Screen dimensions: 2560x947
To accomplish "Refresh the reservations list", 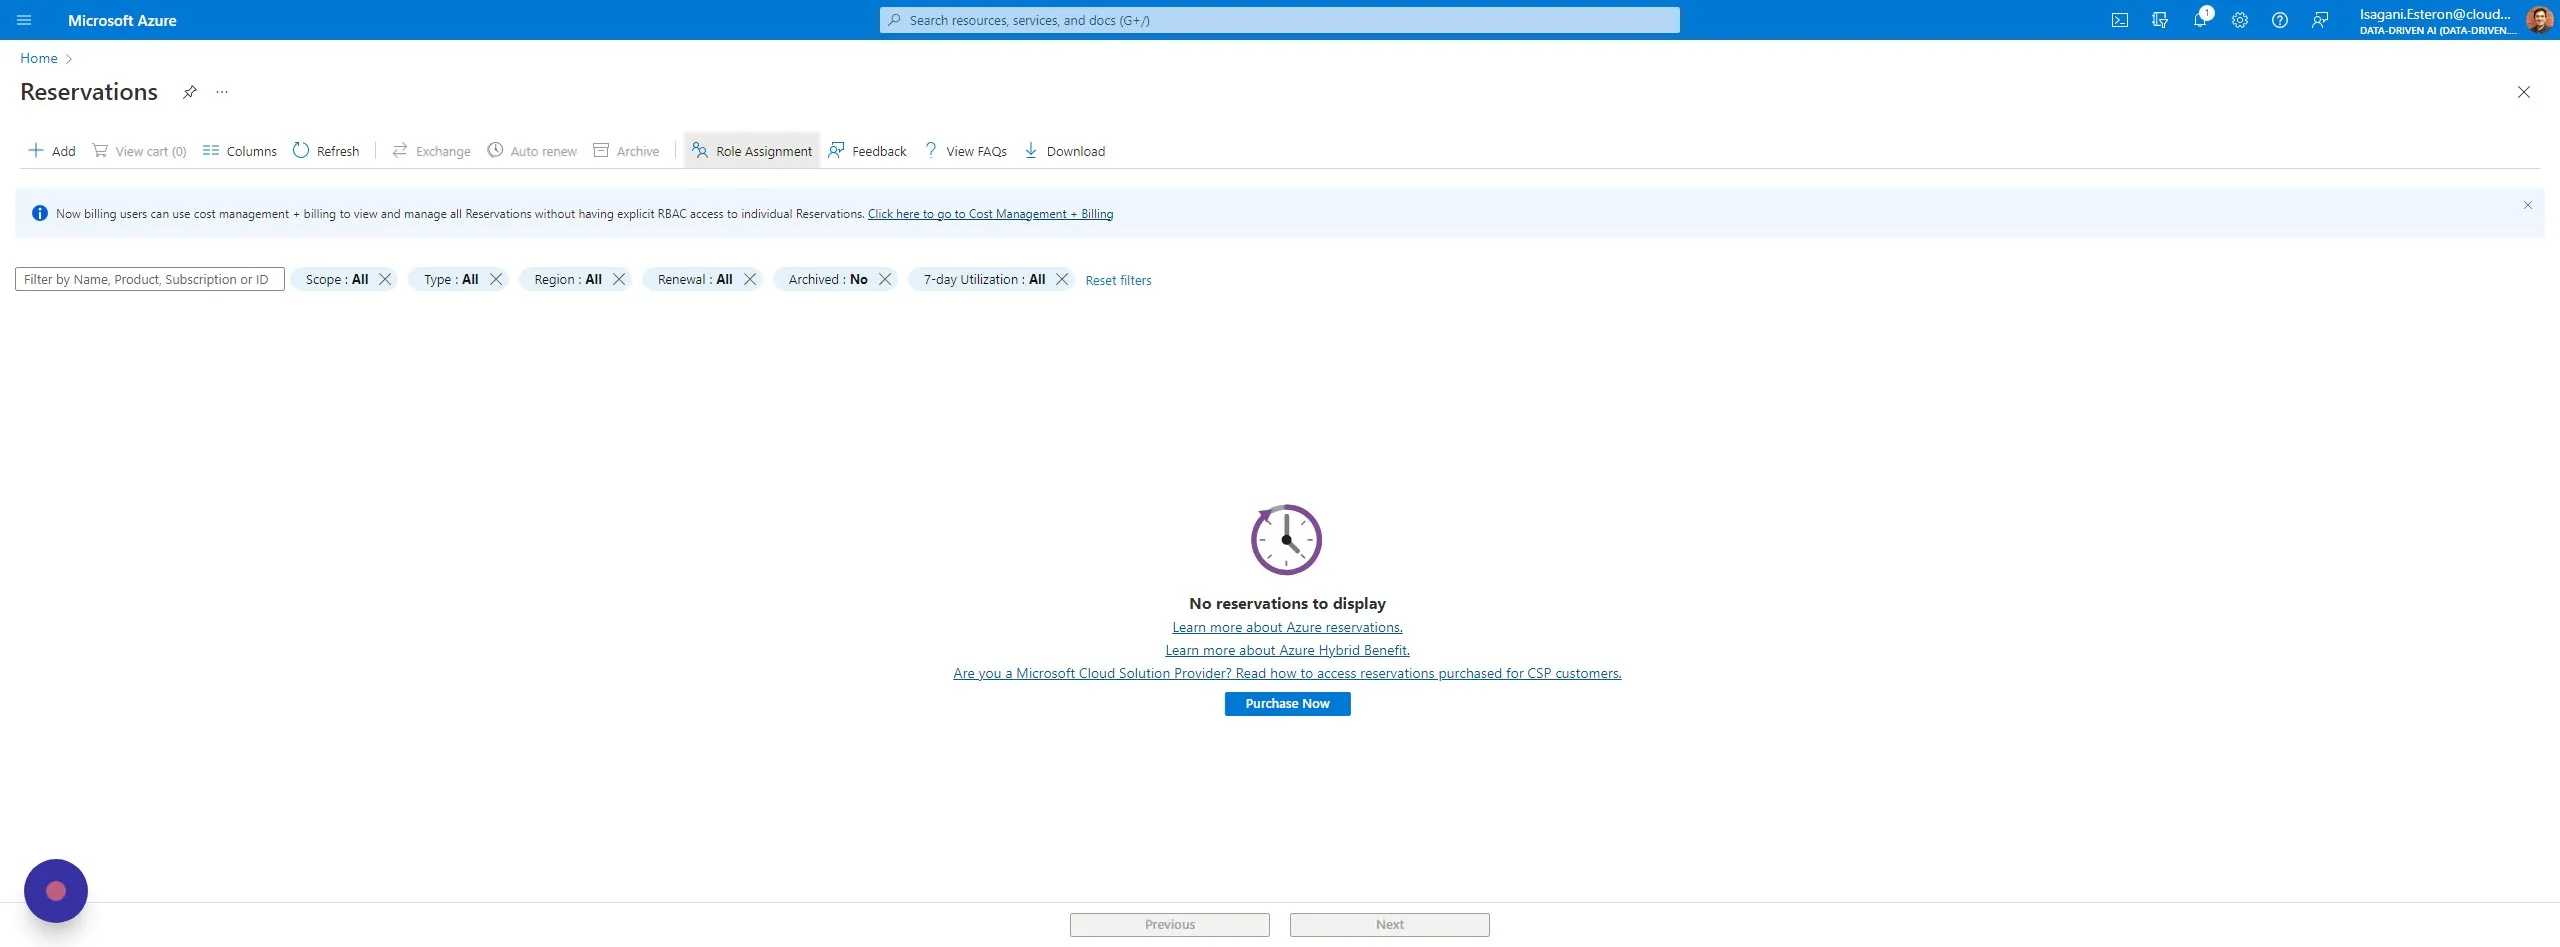I will tap(326, 151).
